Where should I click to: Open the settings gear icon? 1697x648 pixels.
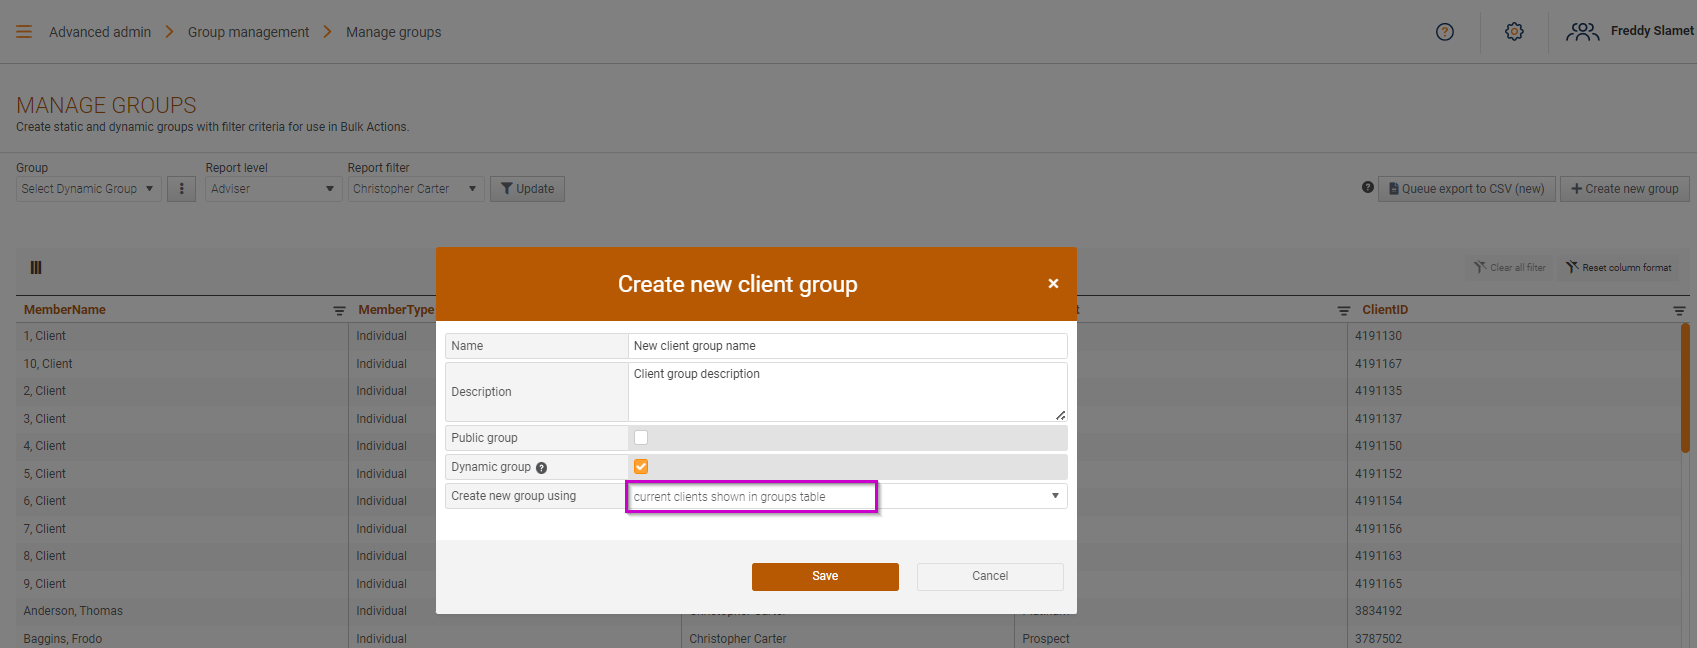click(x=1515, y=32)
